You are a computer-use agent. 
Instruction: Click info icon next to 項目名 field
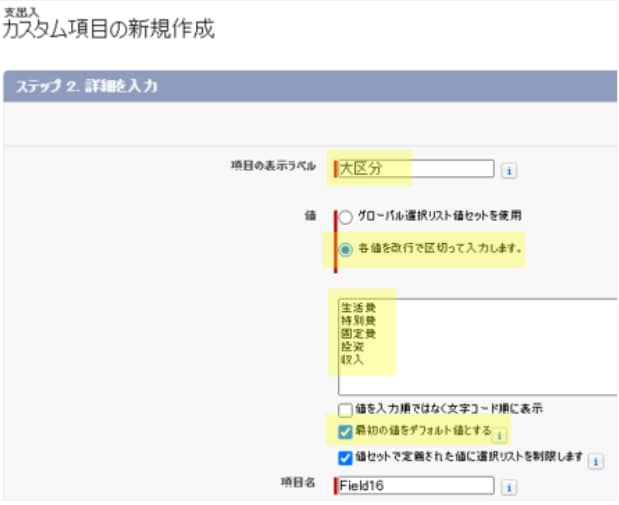pyautogui.click(x=509, y=488)
